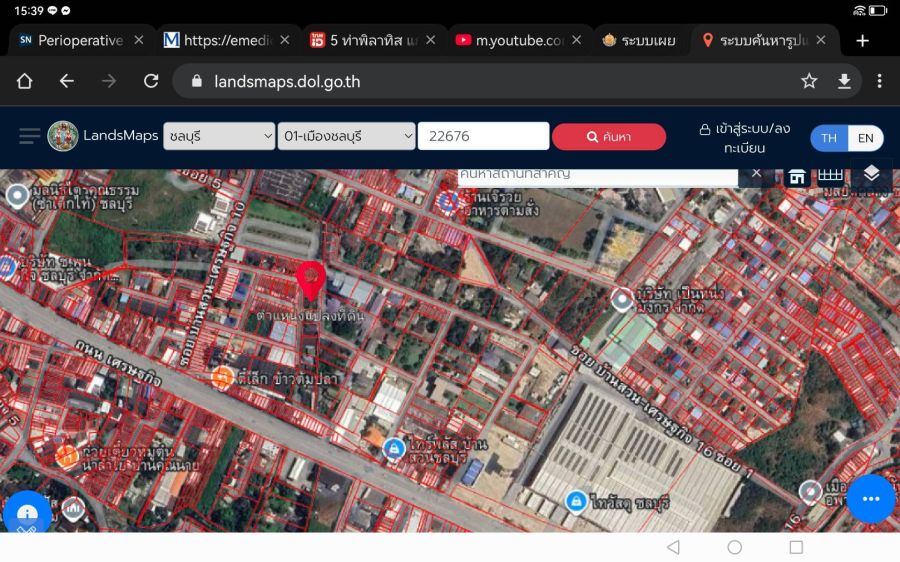
Task: Open the LandsMaps hamburger menu
Action: pyautogui.click(x=29, y=136)
